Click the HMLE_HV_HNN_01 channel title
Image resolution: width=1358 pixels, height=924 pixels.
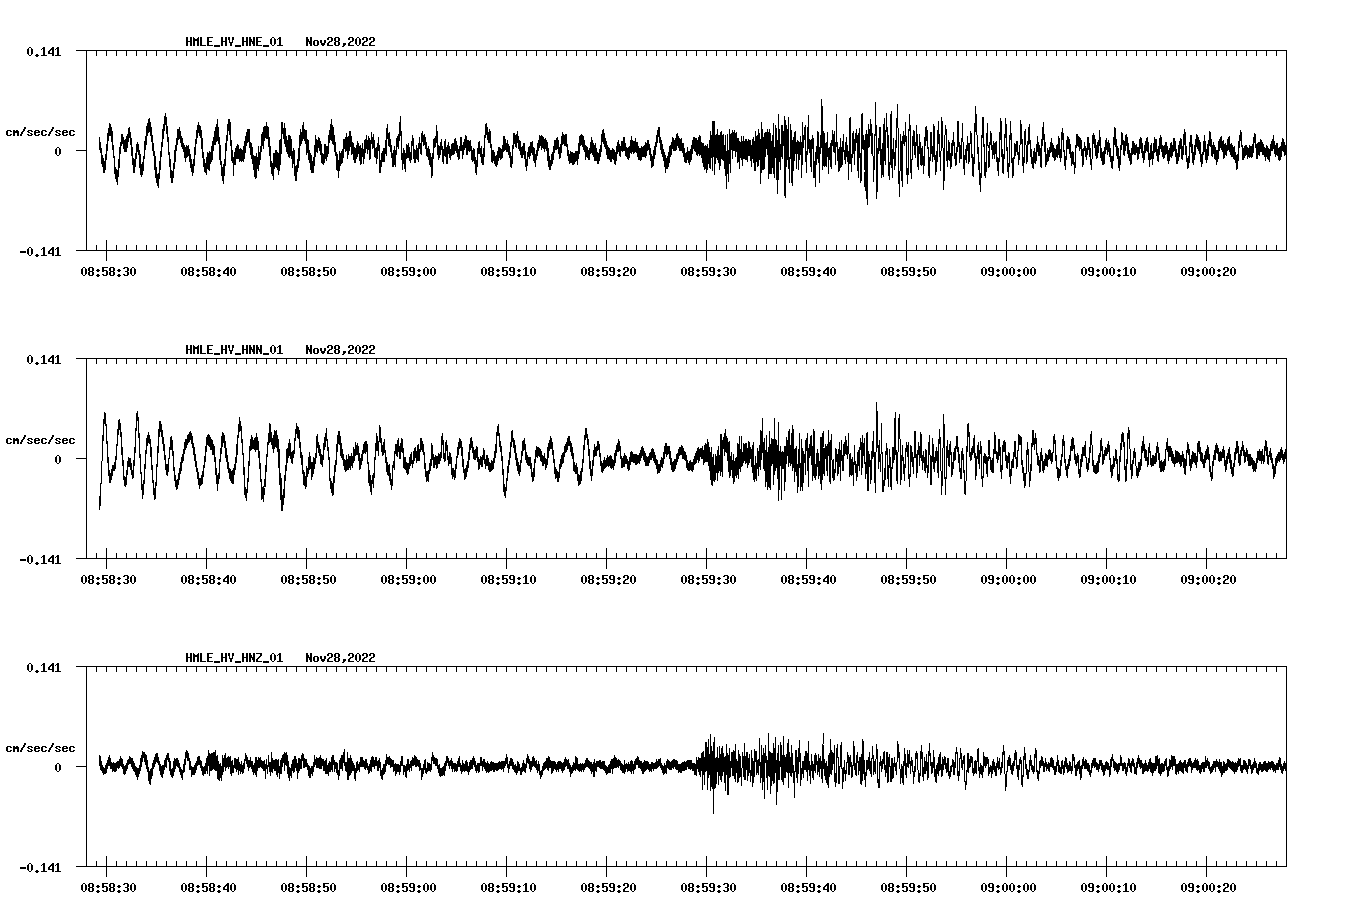[234, 350]
